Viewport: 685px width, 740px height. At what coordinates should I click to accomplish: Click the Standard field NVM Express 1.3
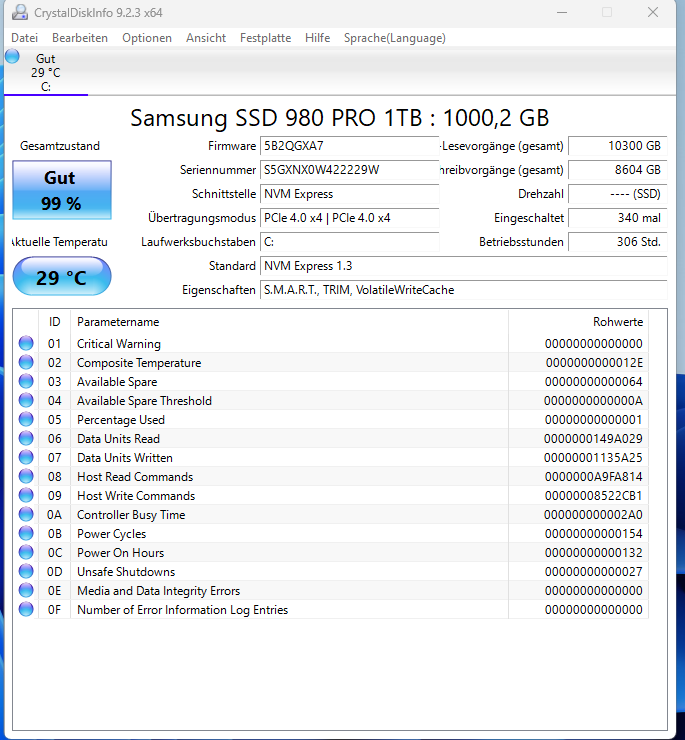click(x=464, y=266)
